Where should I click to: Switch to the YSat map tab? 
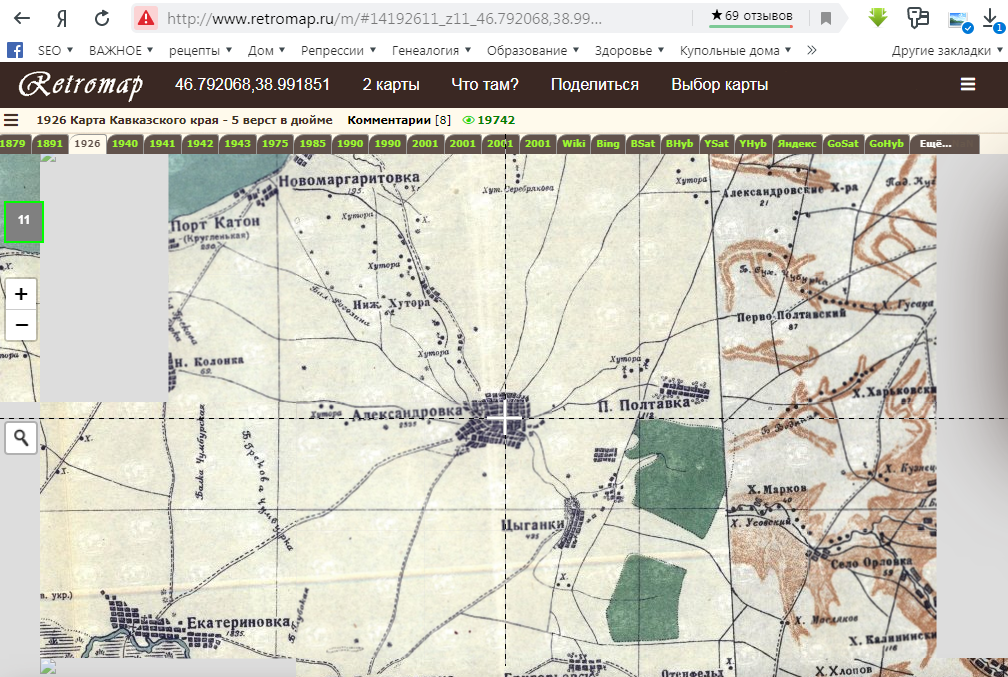tap(716, 144)
